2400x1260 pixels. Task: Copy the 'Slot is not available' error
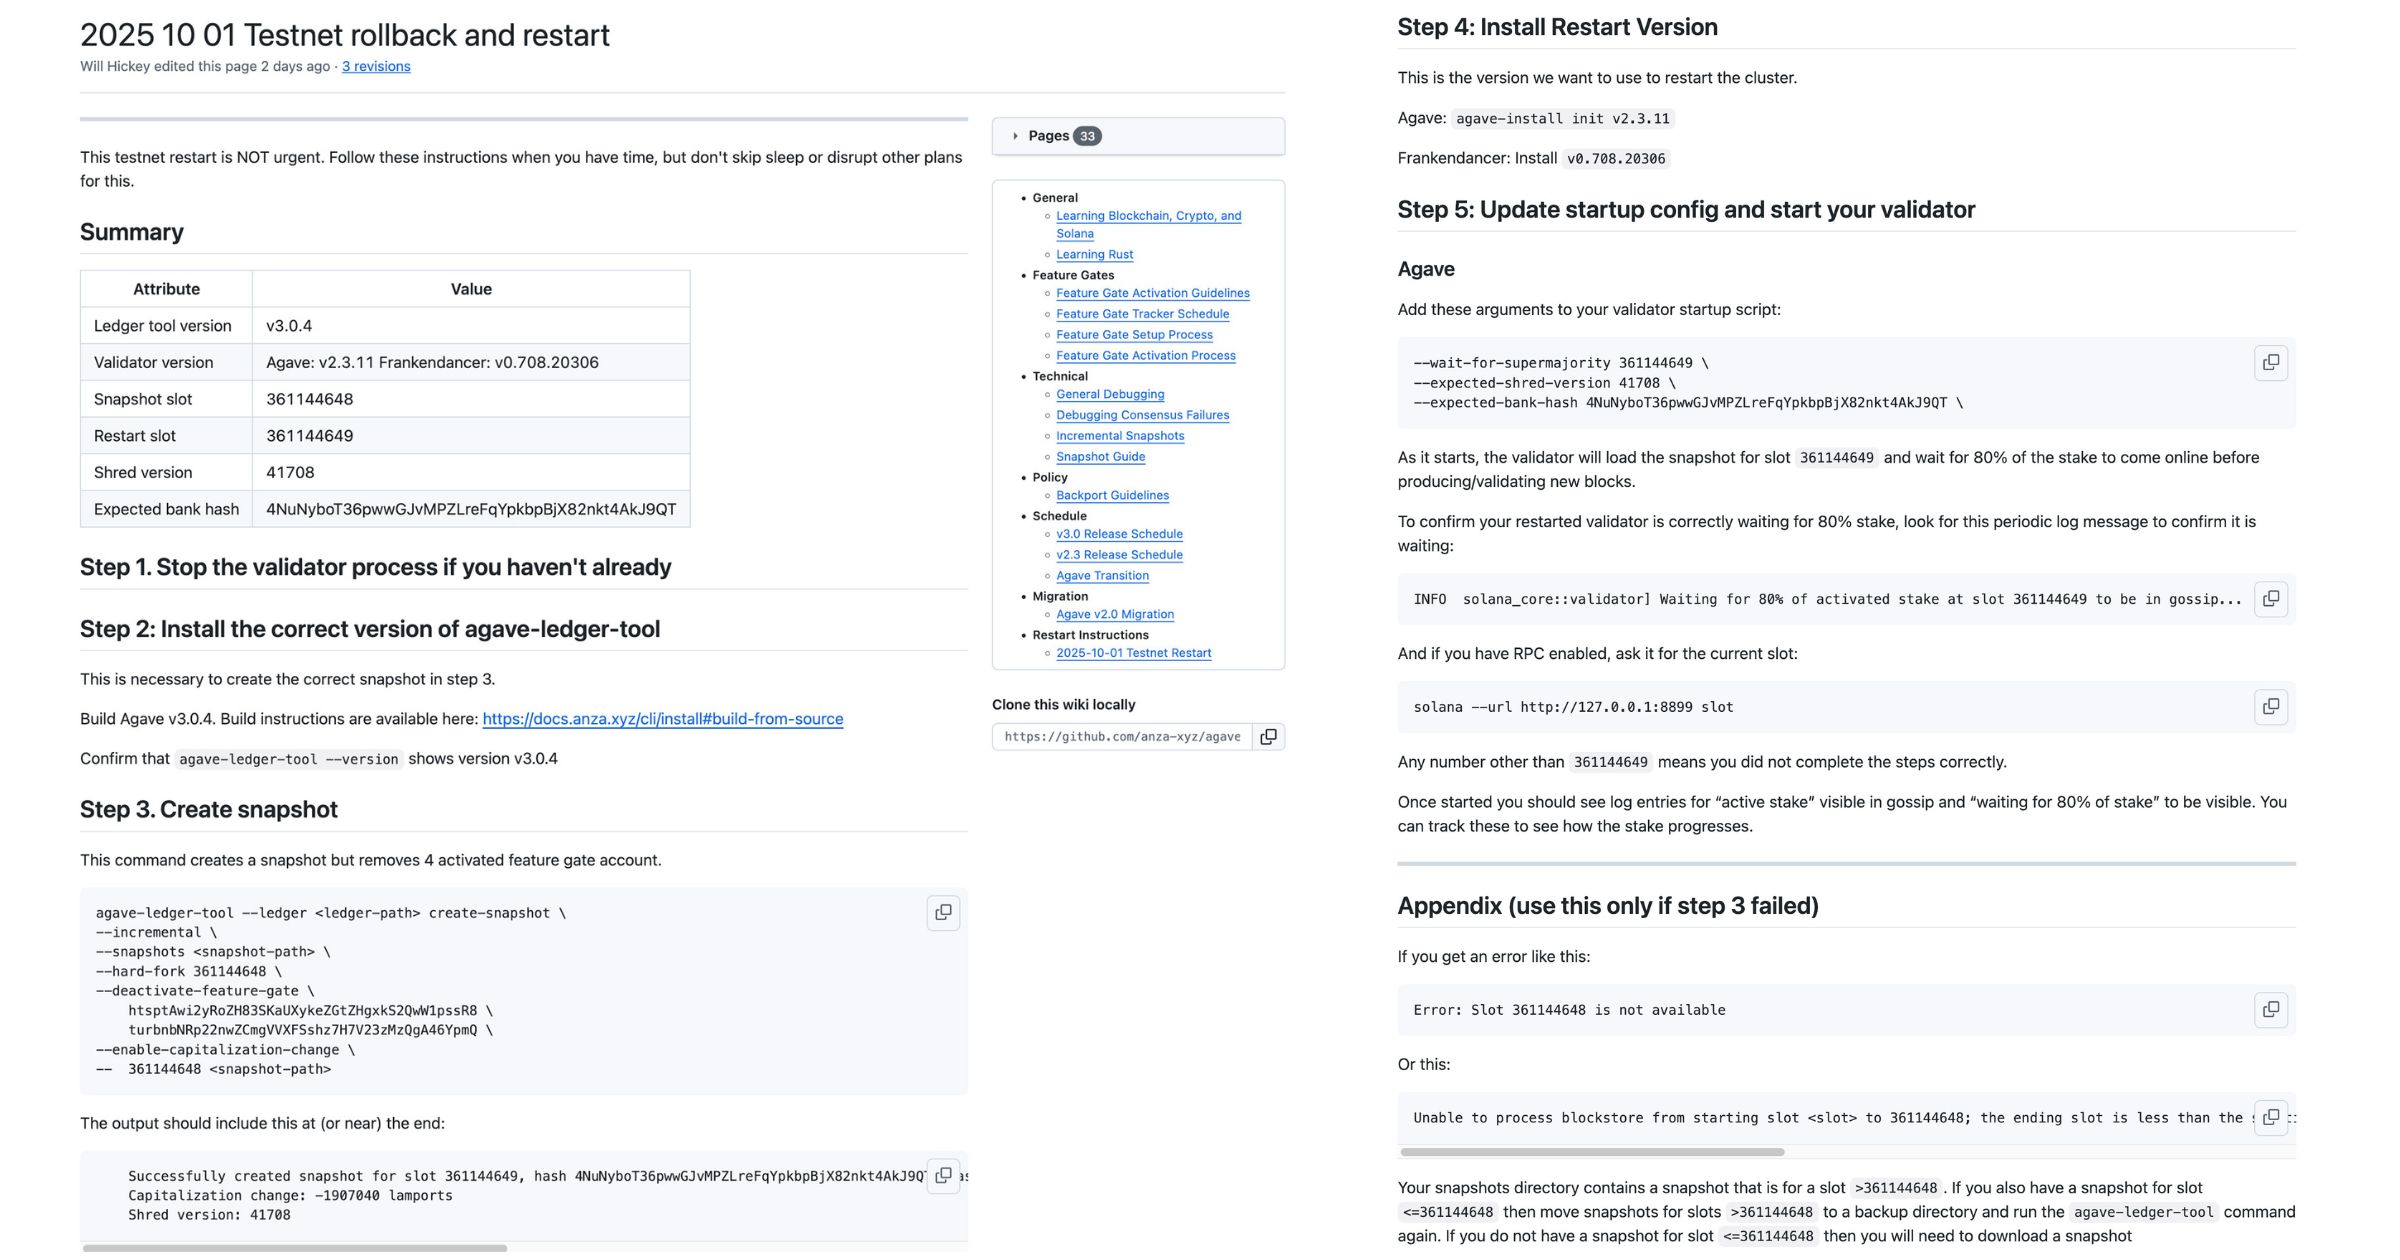pos(2271,1009)
